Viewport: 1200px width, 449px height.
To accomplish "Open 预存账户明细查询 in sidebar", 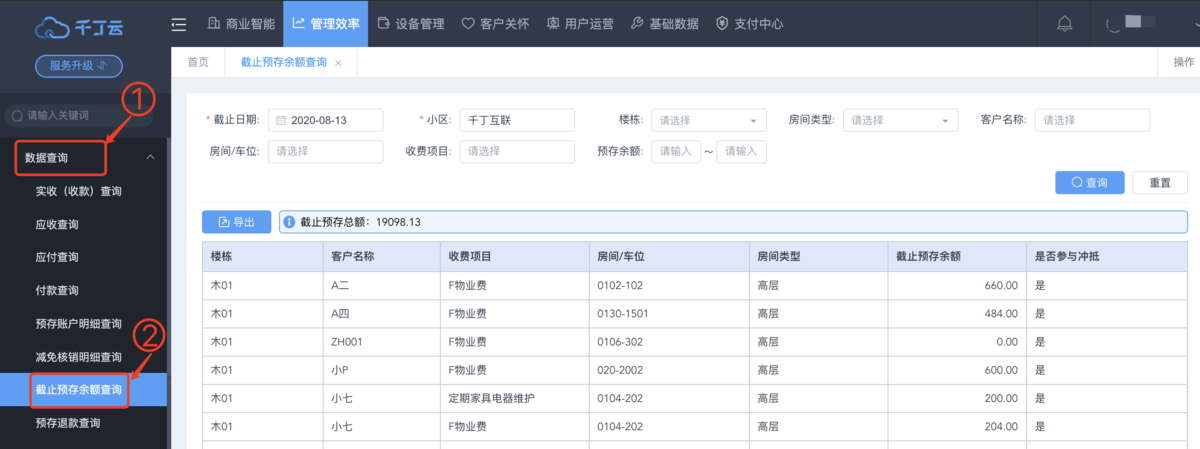I will point(78,324).
